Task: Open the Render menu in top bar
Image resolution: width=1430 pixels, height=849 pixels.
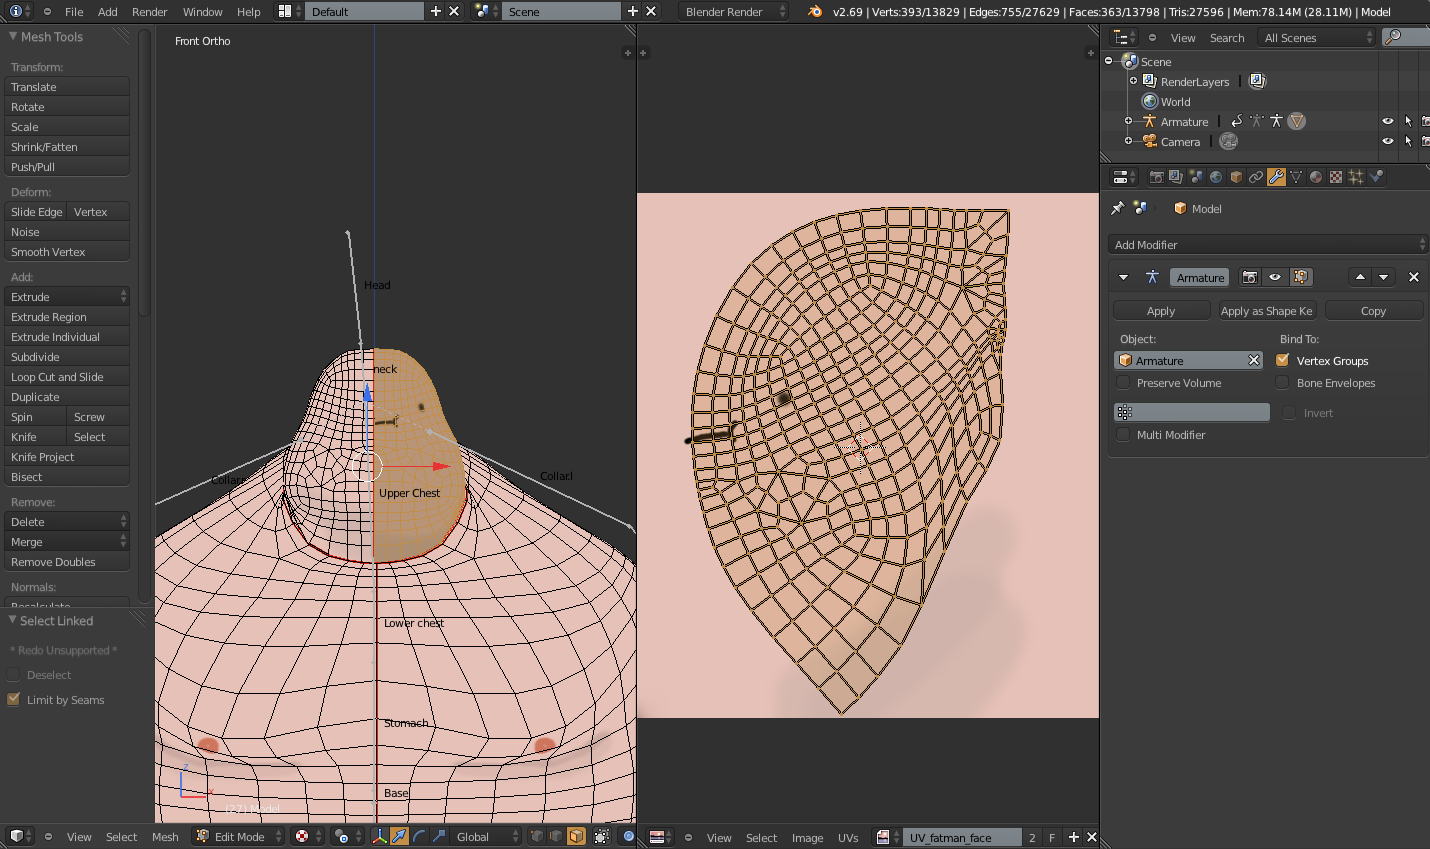Action: point(149,11)
